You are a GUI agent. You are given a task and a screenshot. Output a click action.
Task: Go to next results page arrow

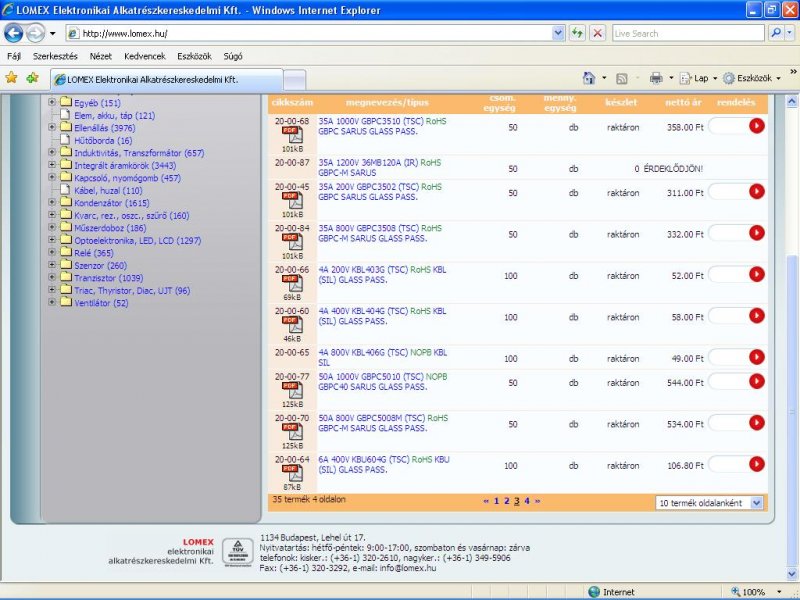pyautogui.click(x=537, y=501)
